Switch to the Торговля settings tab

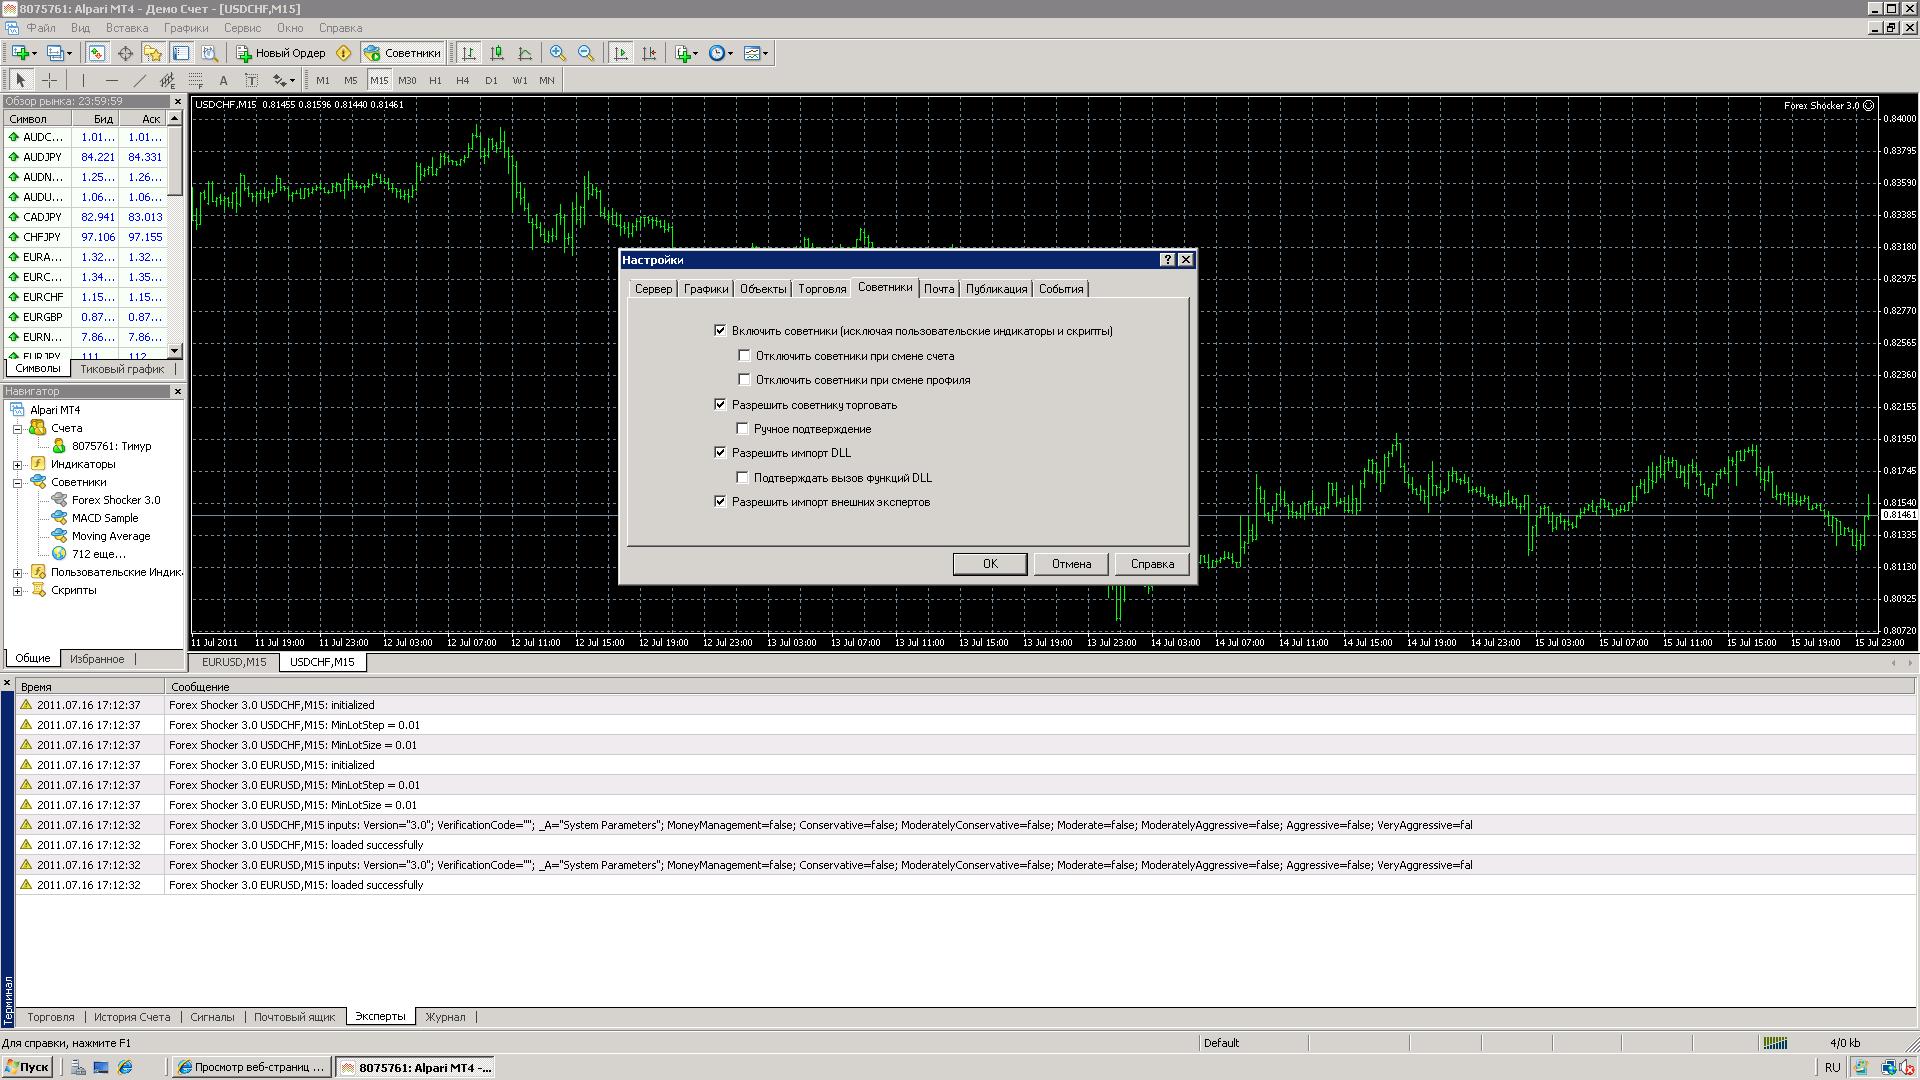[822, 289]
